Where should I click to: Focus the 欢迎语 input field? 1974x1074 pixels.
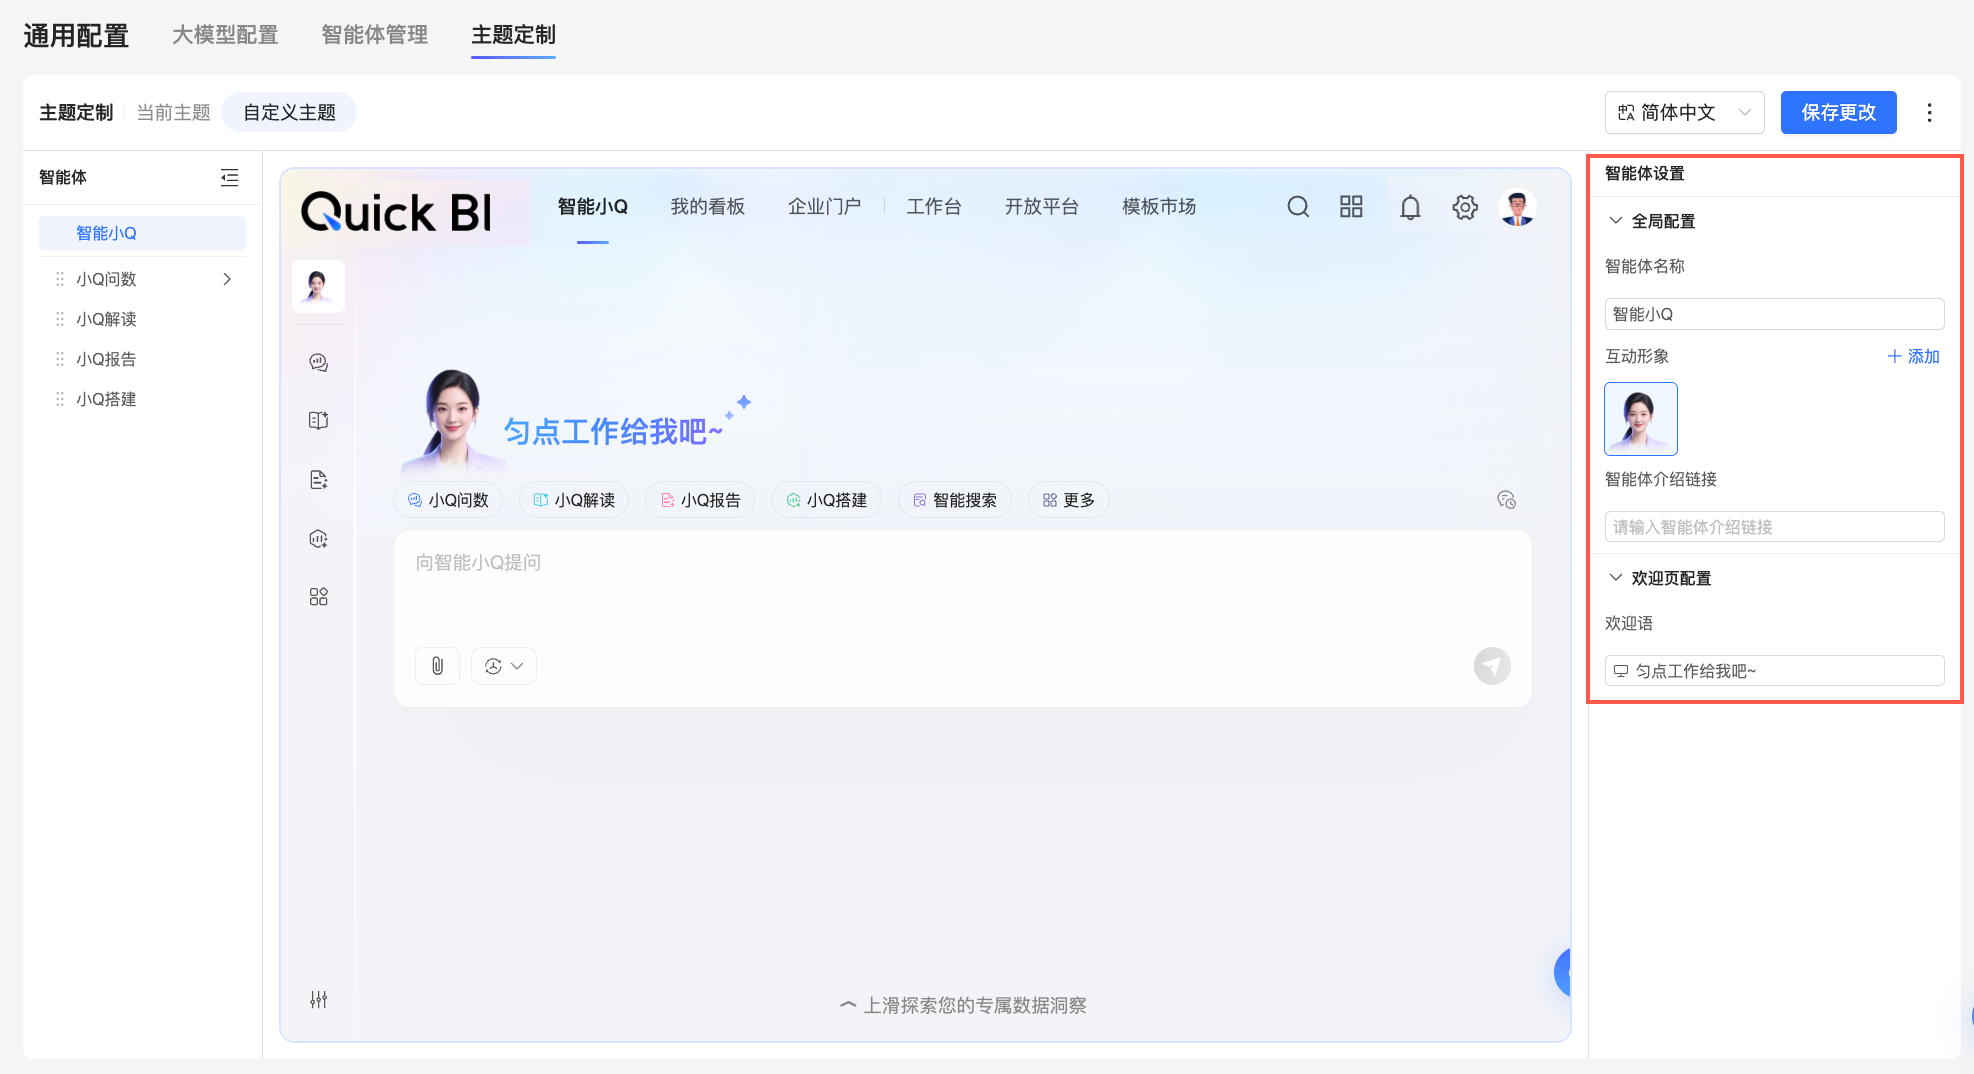pyautogui.click(x=1774, y=671)
